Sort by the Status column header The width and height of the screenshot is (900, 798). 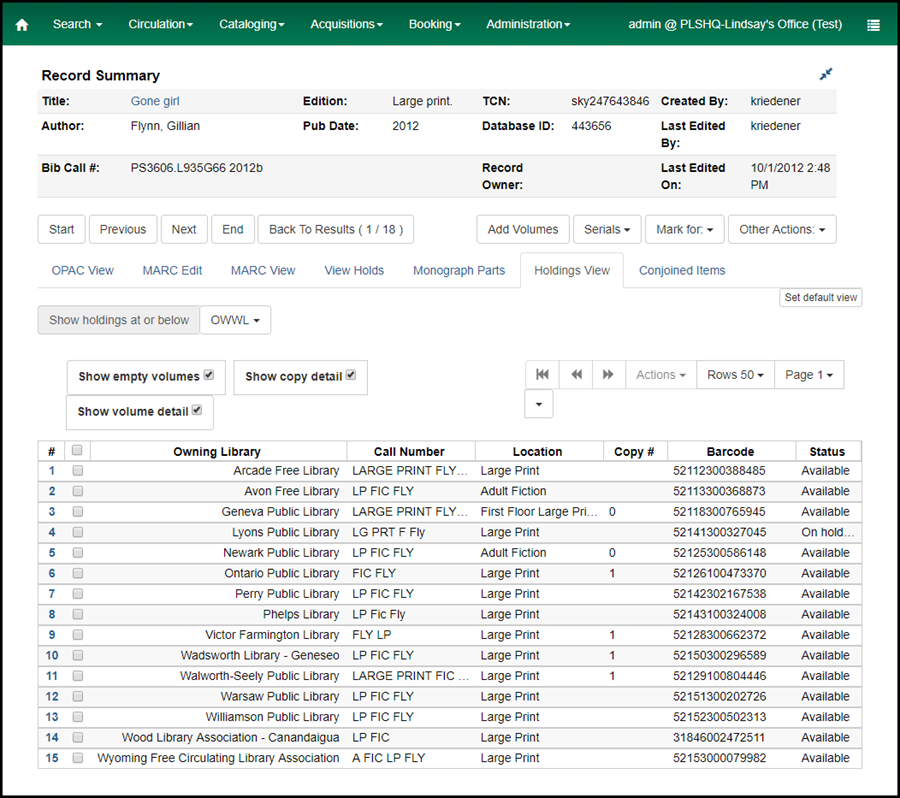pyautogui.click(x=827, y=451)
